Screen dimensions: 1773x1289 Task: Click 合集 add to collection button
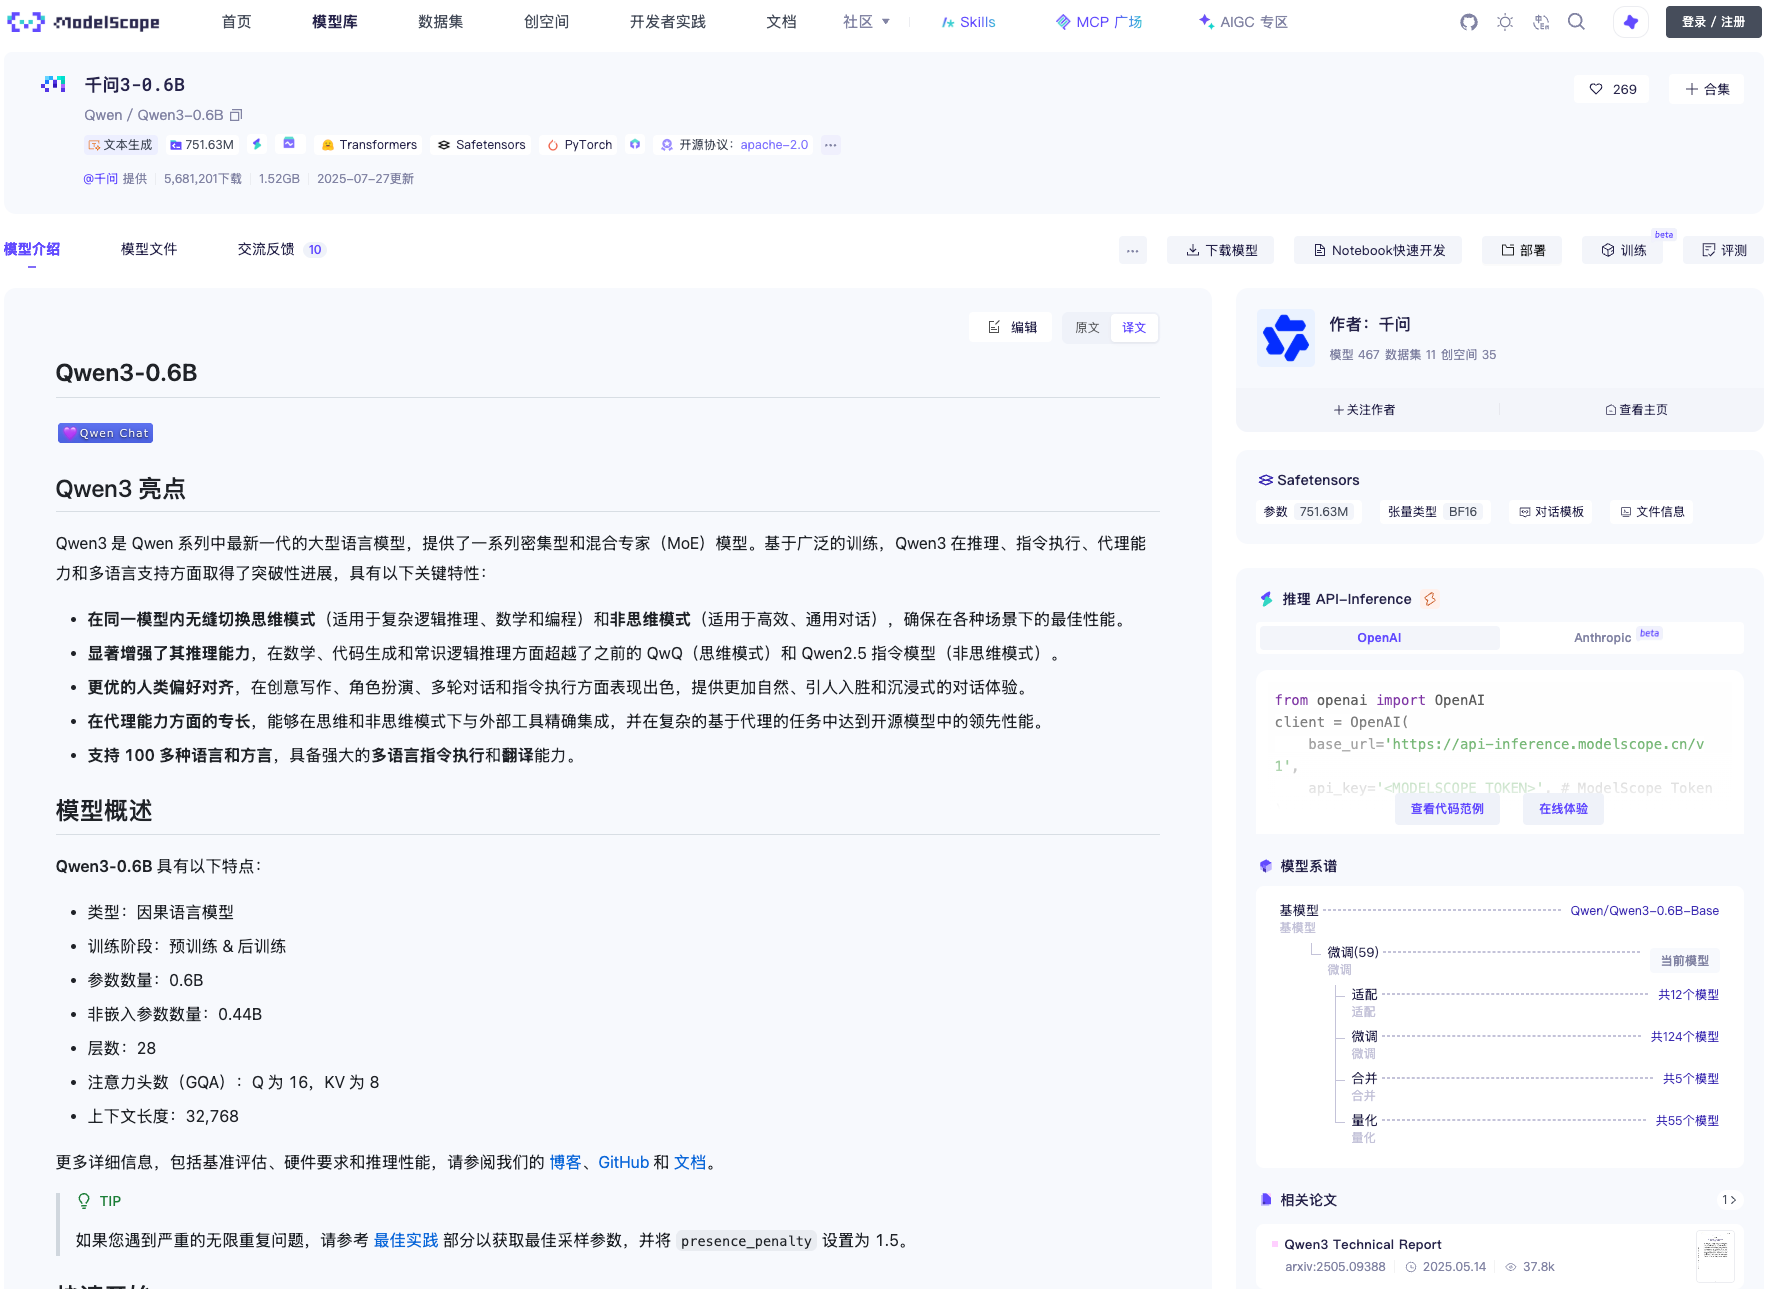(1706, 89)
